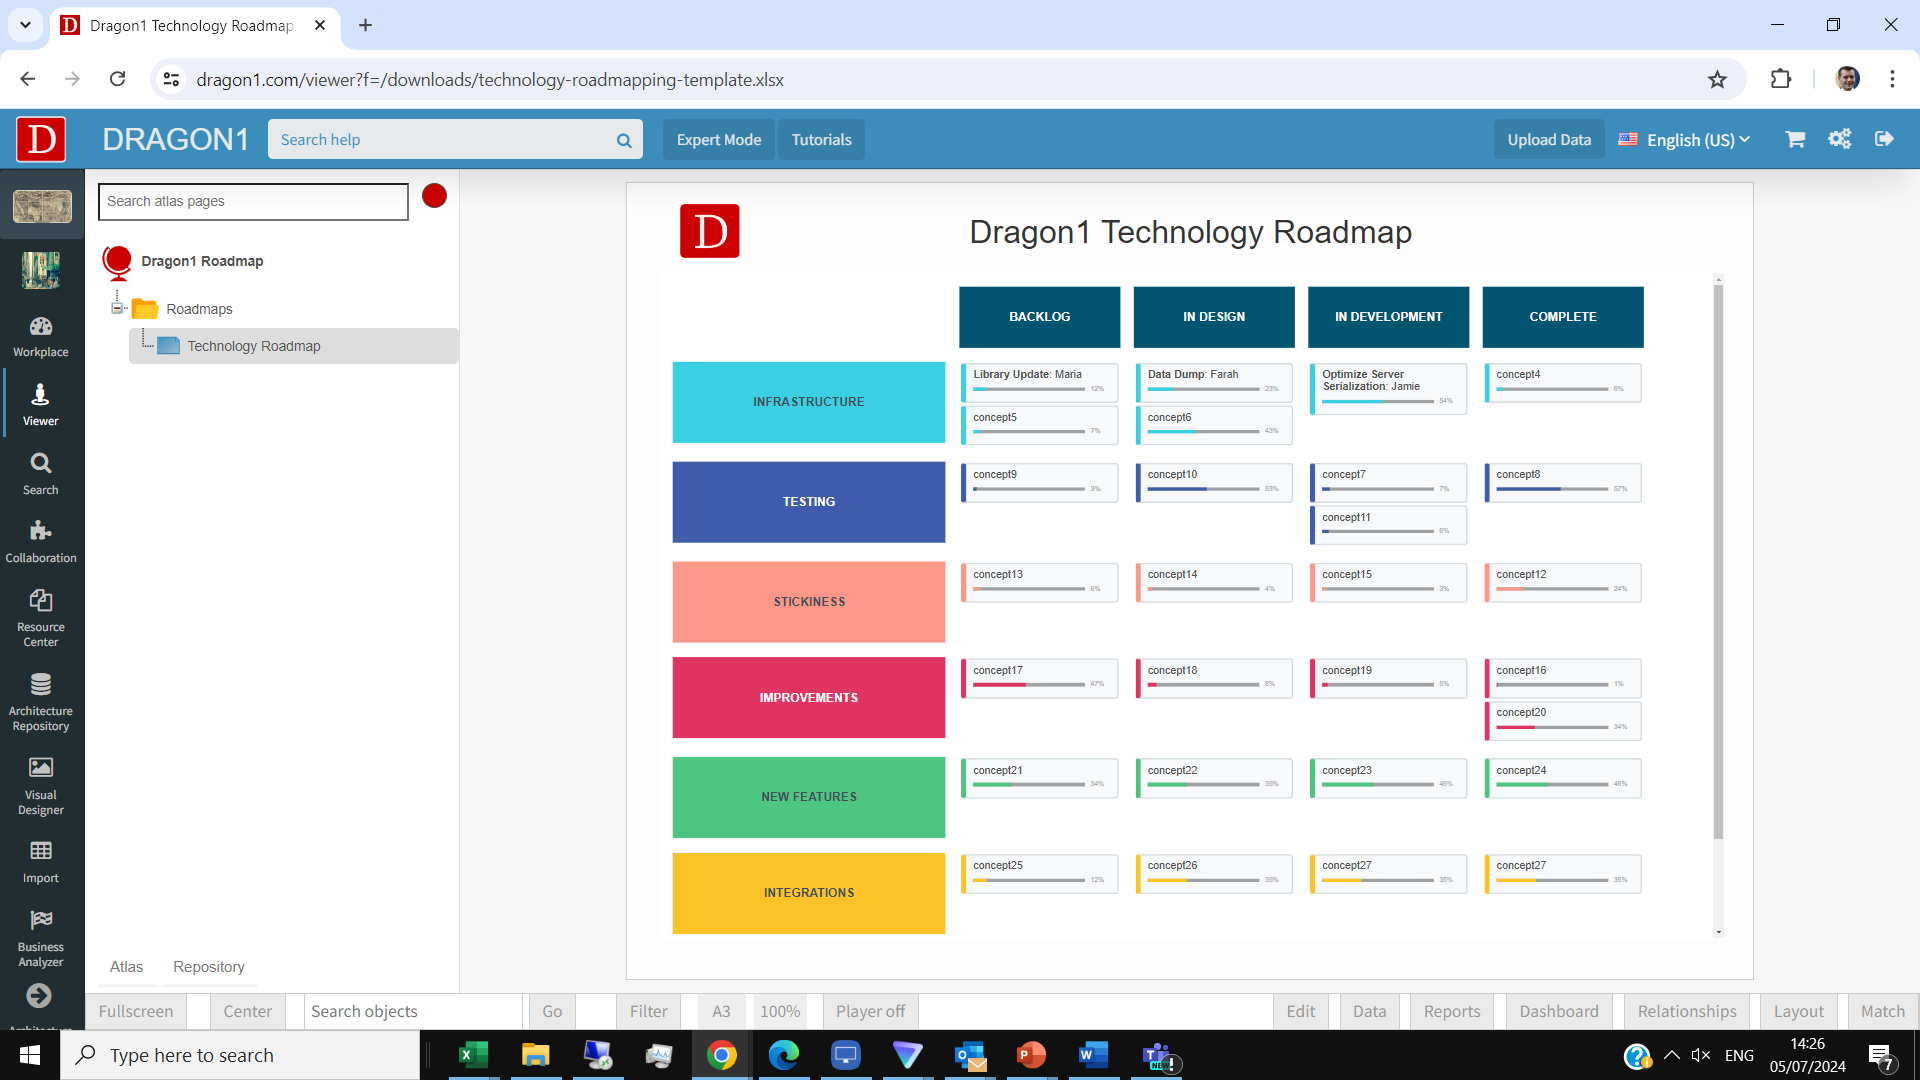The width and height of the screenshot is (1920, 1080).
Task: Toggle Expert Mode
Action: click(719, 140)
